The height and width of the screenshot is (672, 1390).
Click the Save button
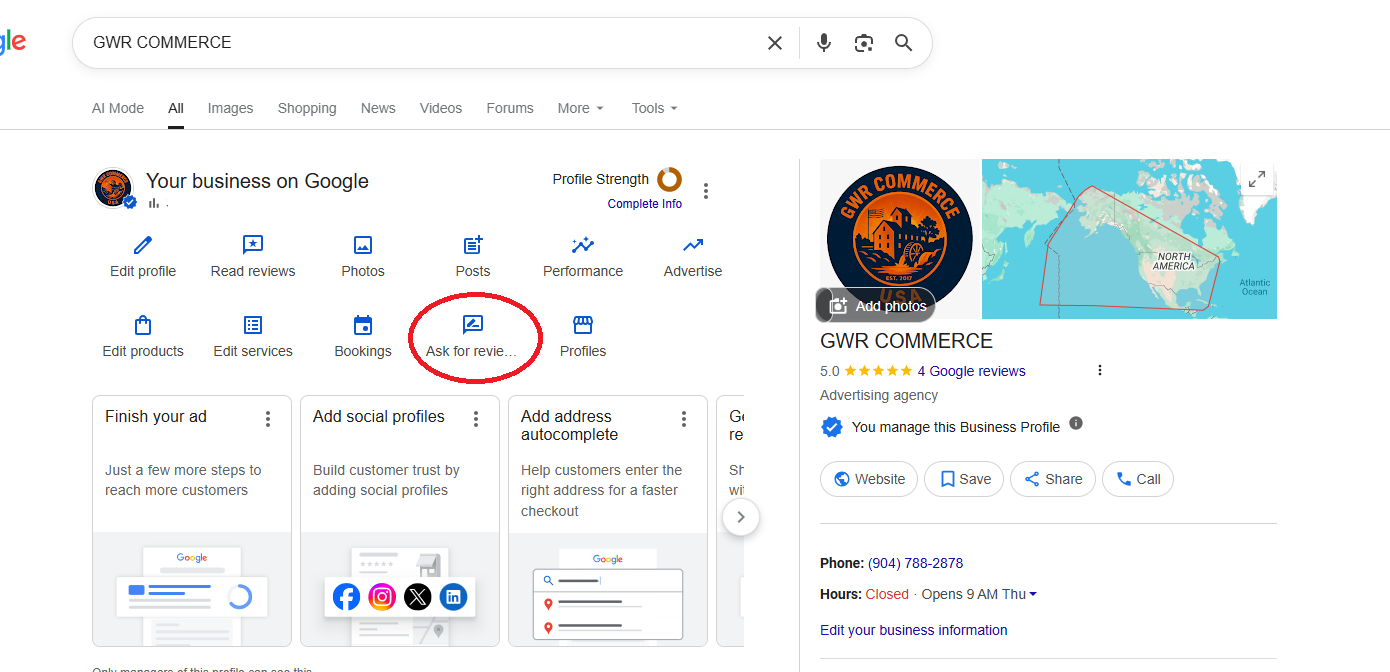click(964, 479)
